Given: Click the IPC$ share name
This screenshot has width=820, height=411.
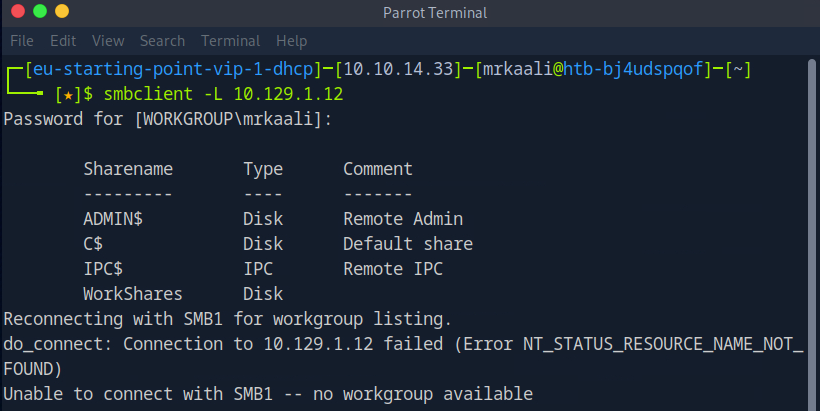Looking at the screenshot, I should (104, 269).
